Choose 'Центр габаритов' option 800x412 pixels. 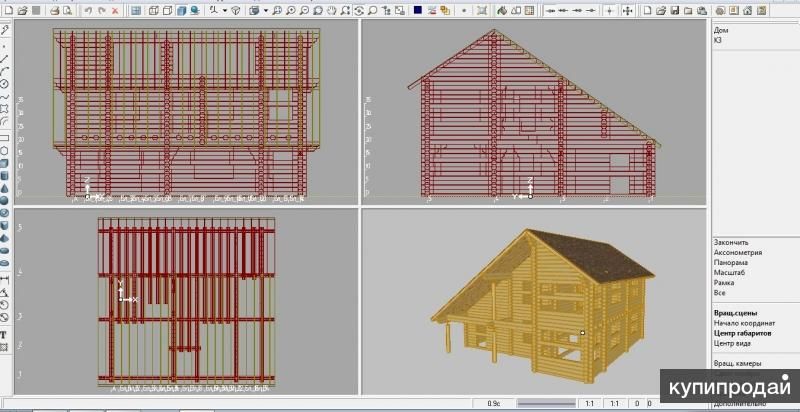[x=742, y=333]
